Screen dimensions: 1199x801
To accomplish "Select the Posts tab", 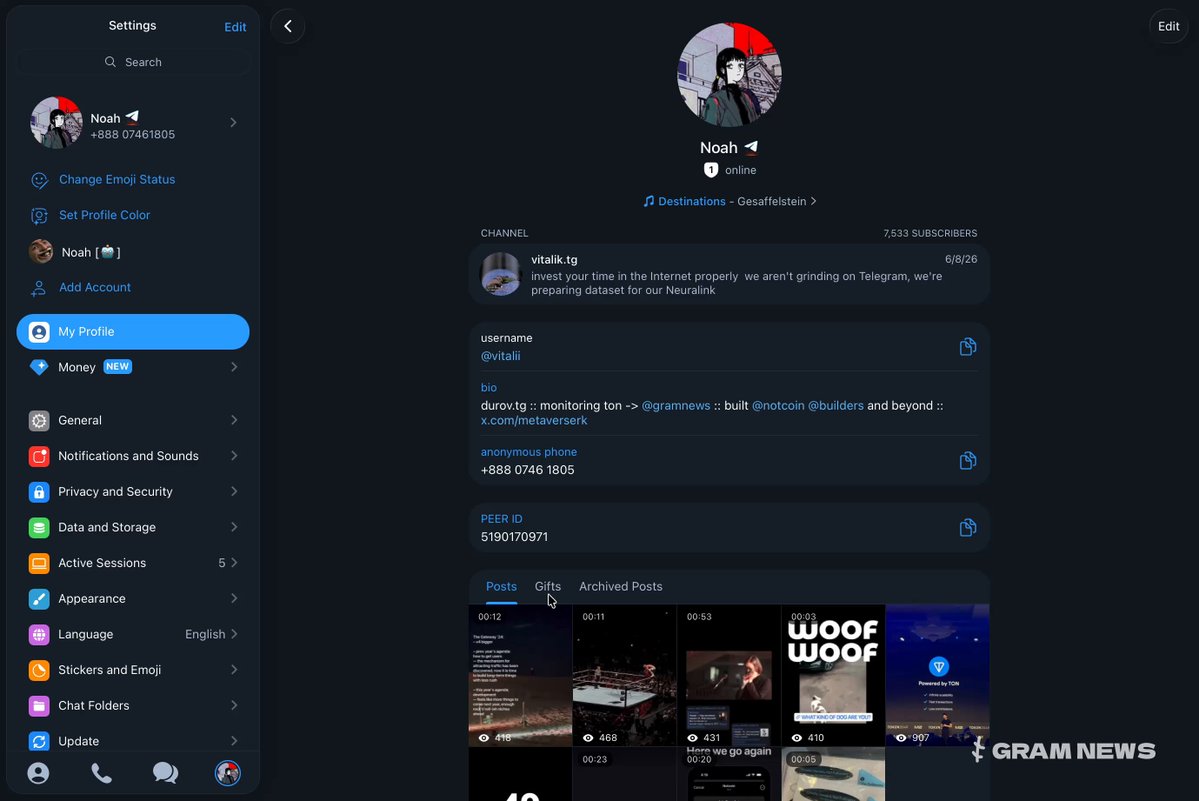I will (501, 586).
